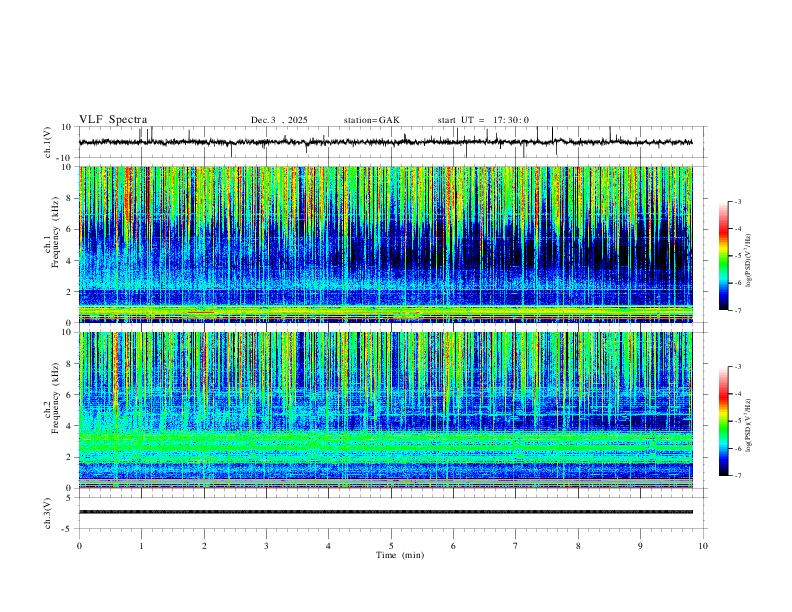
Task: Click the "-5" tick on ch.2 color bar
Action: [737, 421]
